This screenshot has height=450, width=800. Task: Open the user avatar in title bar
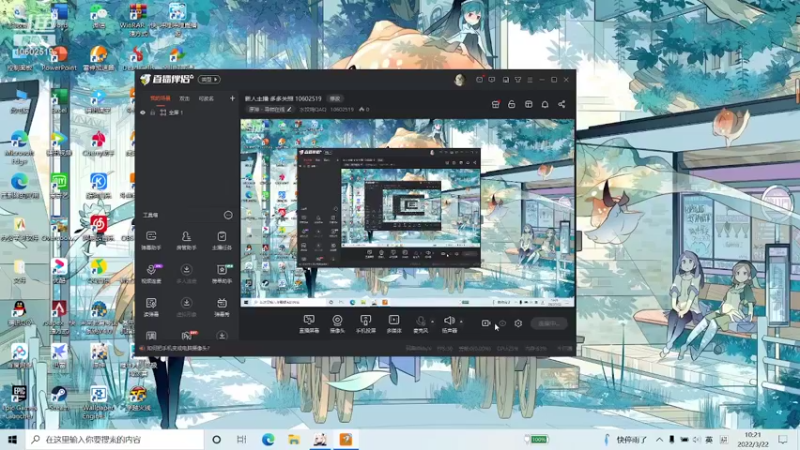[x=459, y=80]
